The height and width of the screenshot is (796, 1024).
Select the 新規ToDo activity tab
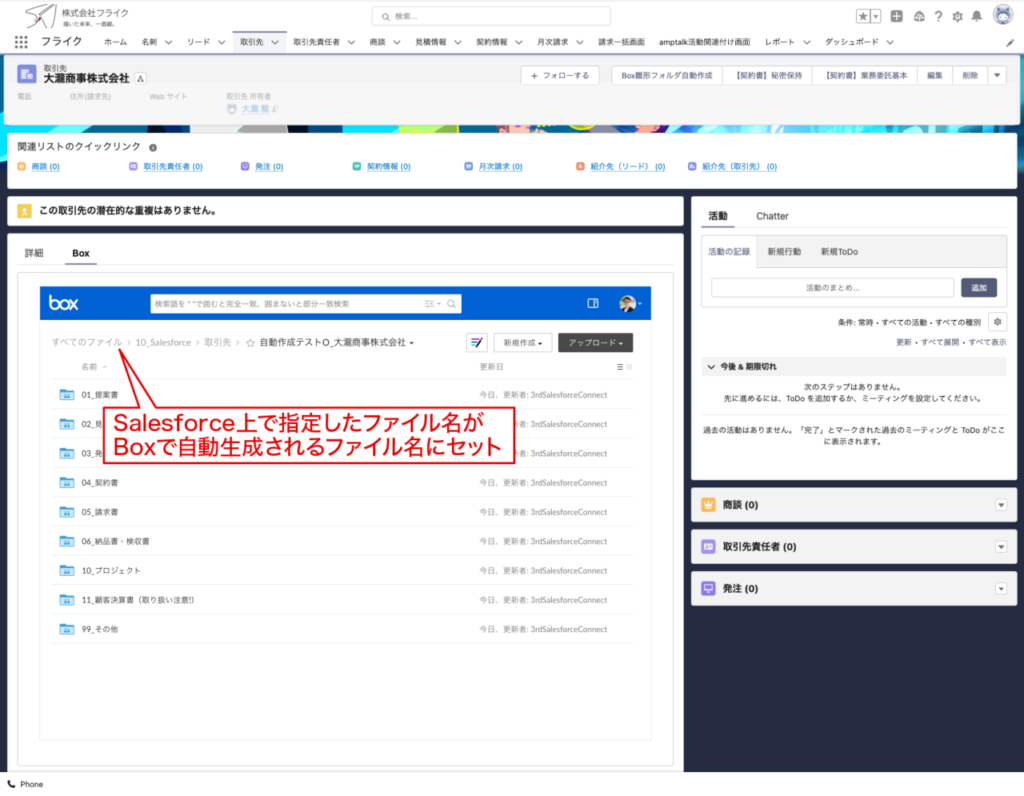(839, 252)
